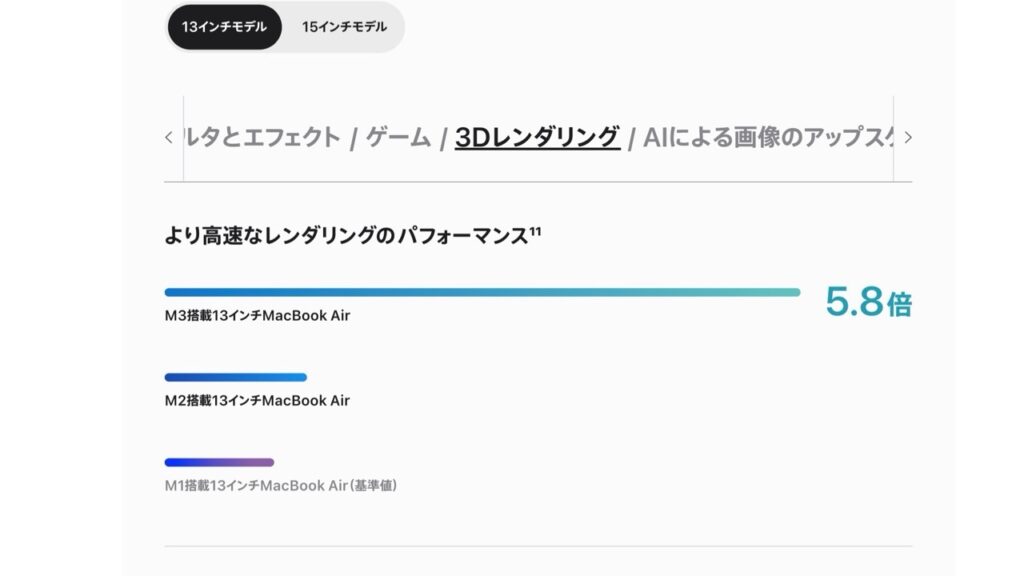Image resolution: width=1024 pixels, height=576 pixels.
Task: Switch to the AIによる画像のアップスケール tab
Action: (768, 138)
